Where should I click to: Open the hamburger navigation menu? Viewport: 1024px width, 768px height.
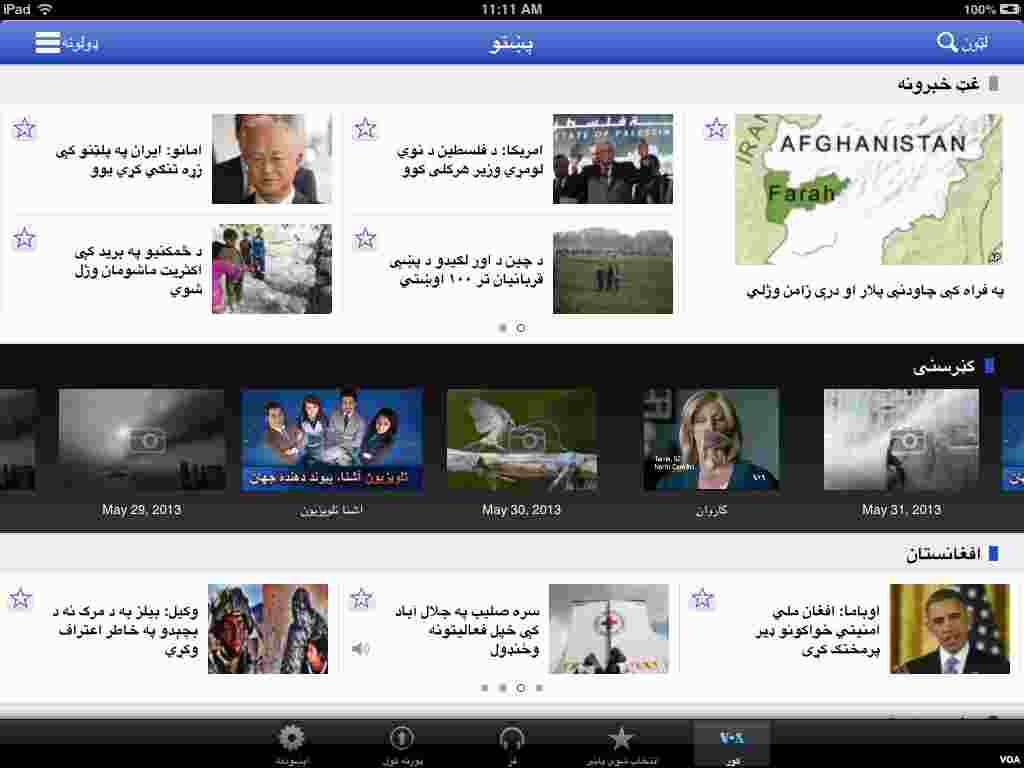pyautogui.click(x=47, y=43)
